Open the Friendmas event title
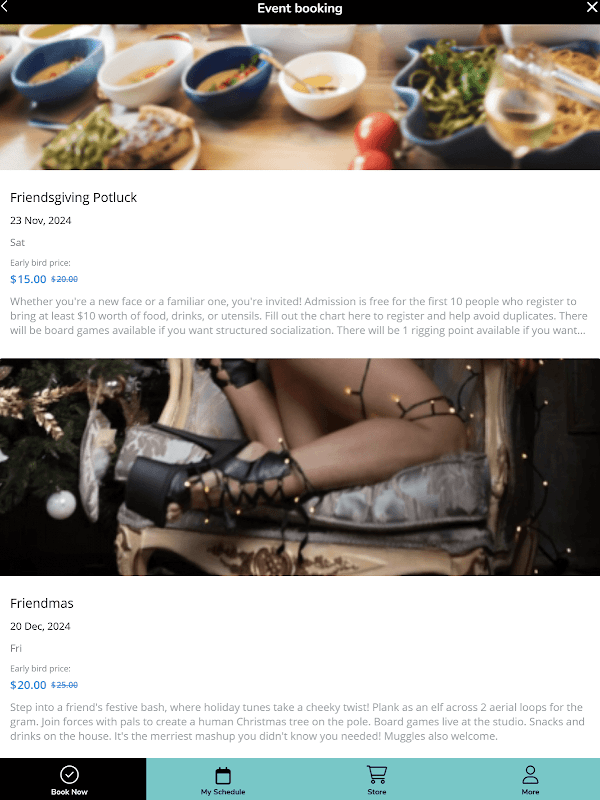 click(x=42, y=603)
